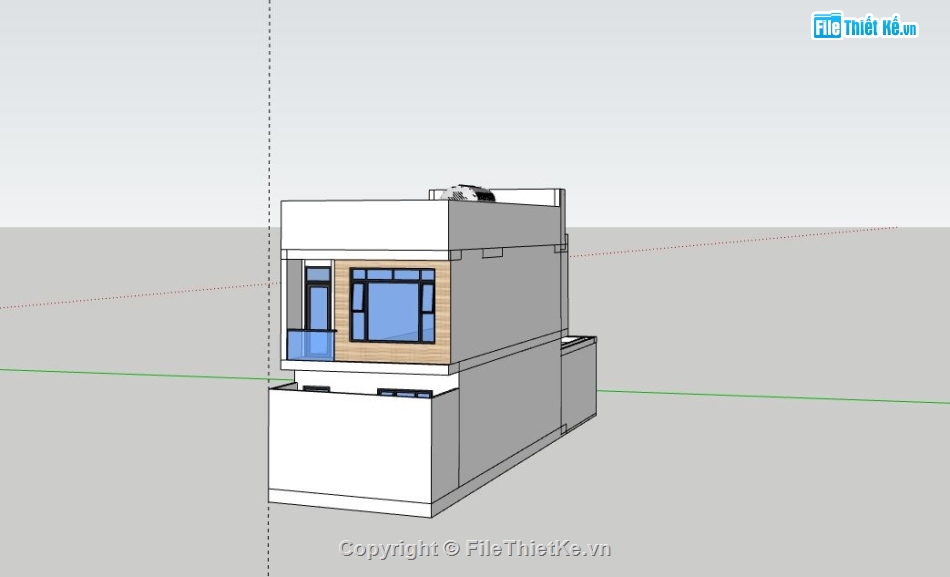Select the large blue glass window pane
This screenshot has width=950, height=577.
point(393,312)
